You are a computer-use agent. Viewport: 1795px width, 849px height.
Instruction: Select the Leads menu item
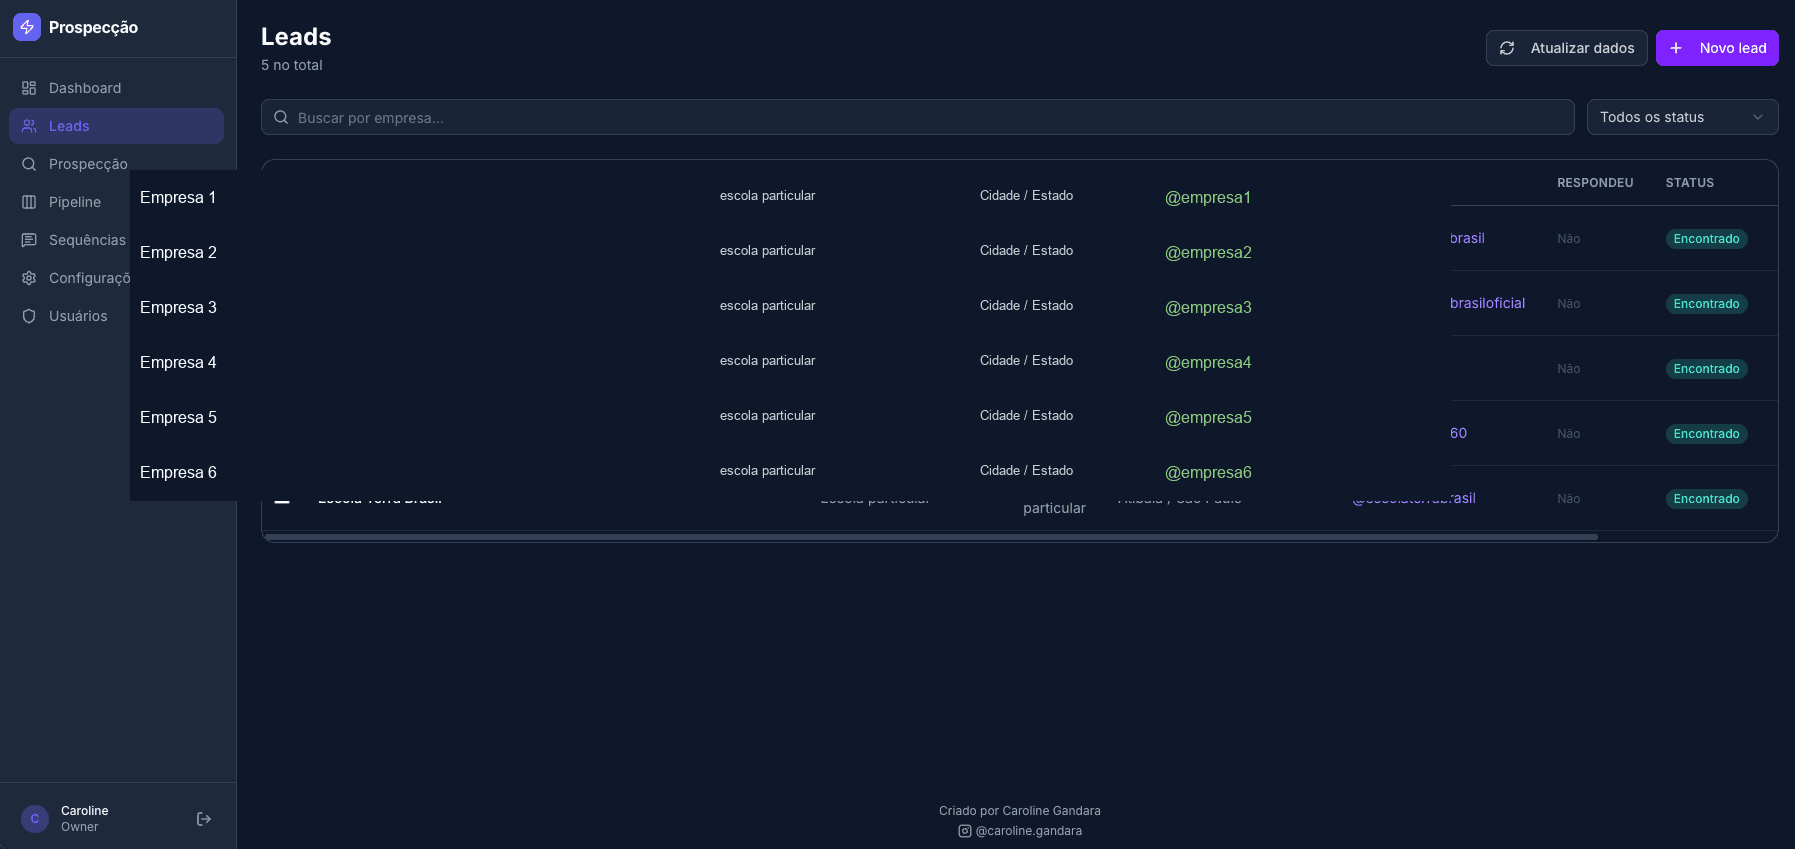coord(116,126)
